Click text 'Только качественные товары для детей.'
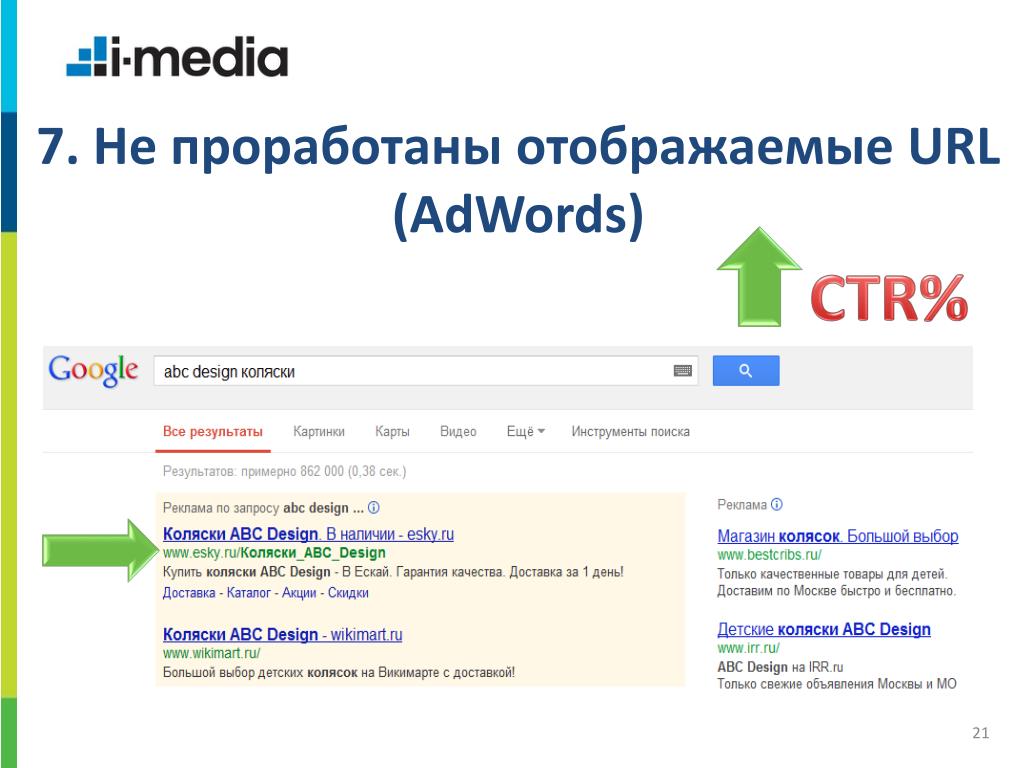The image size is (1024, 768). pos(832,574)
